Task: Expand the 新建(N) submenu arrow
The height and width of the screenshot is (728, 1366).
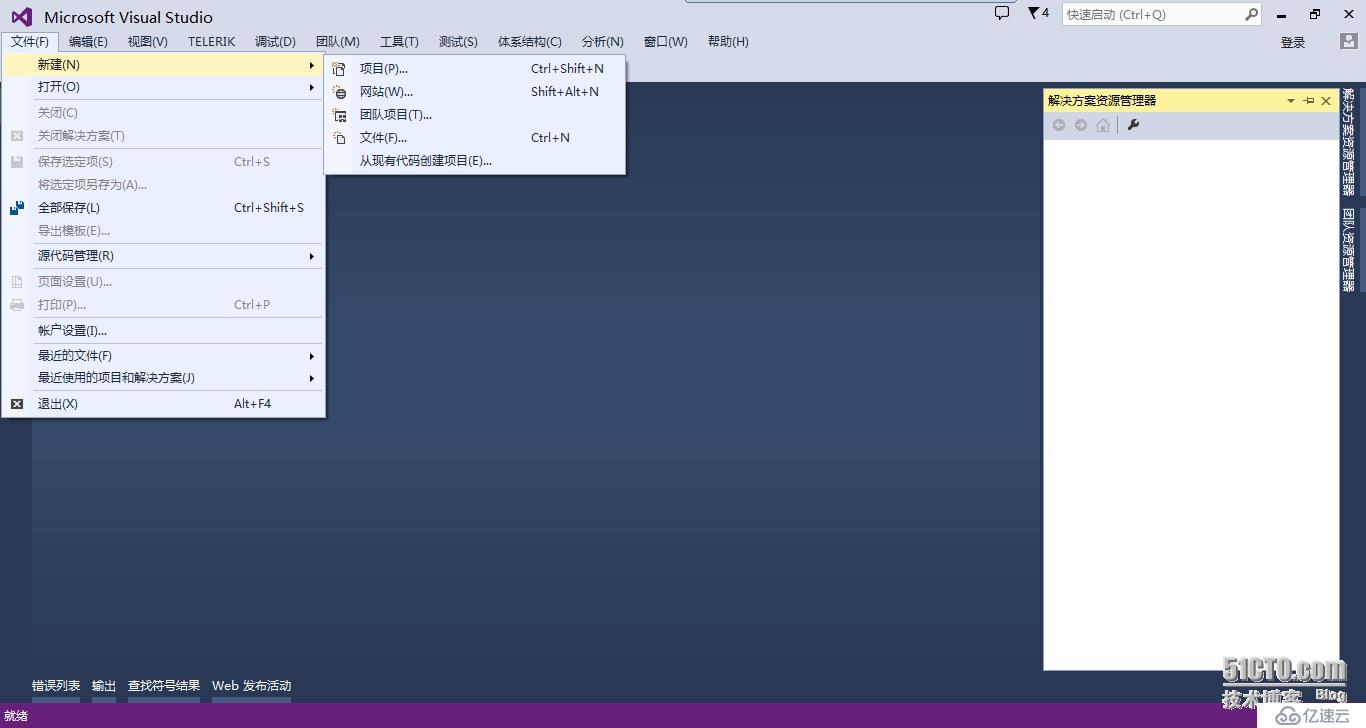Action: tap(312, 65)
